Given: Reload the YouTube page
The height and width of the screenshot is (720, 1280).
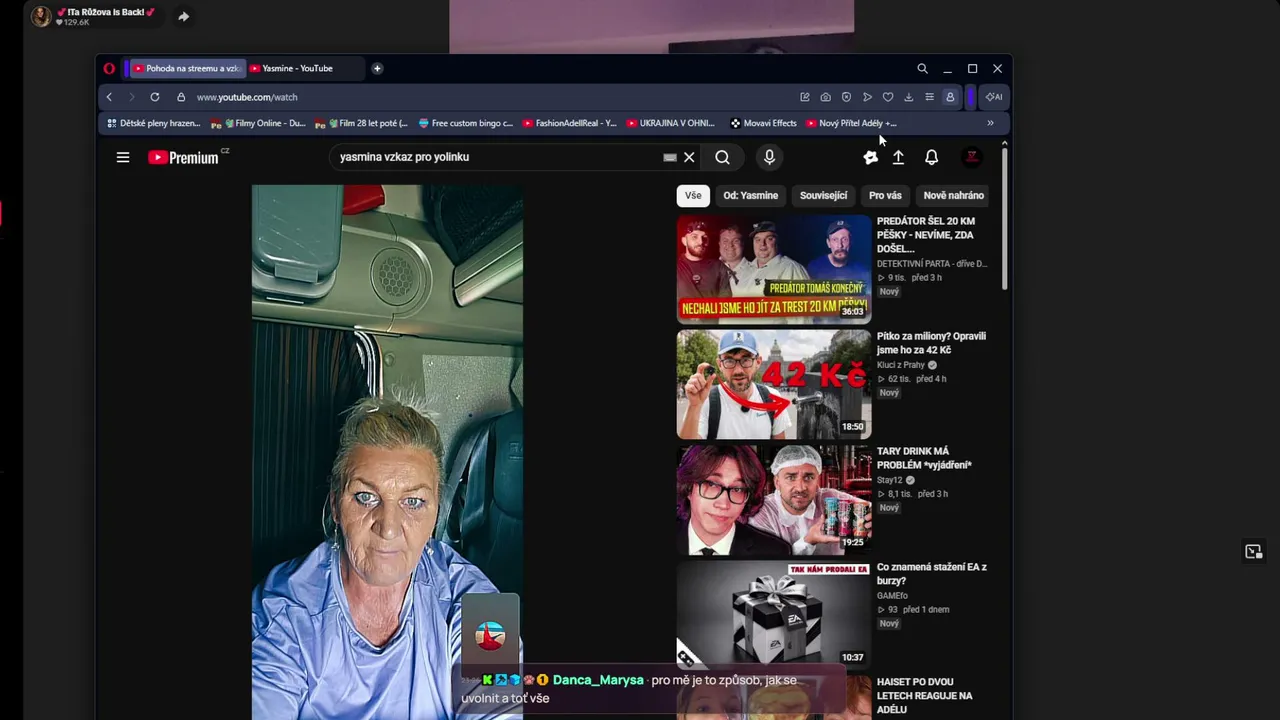Looking at the screenshot, I should pos(155,97).
